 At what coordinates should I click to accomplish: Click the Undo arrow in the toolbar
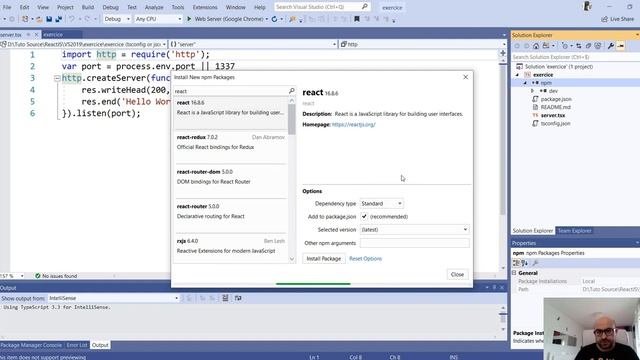click(72, 19)
